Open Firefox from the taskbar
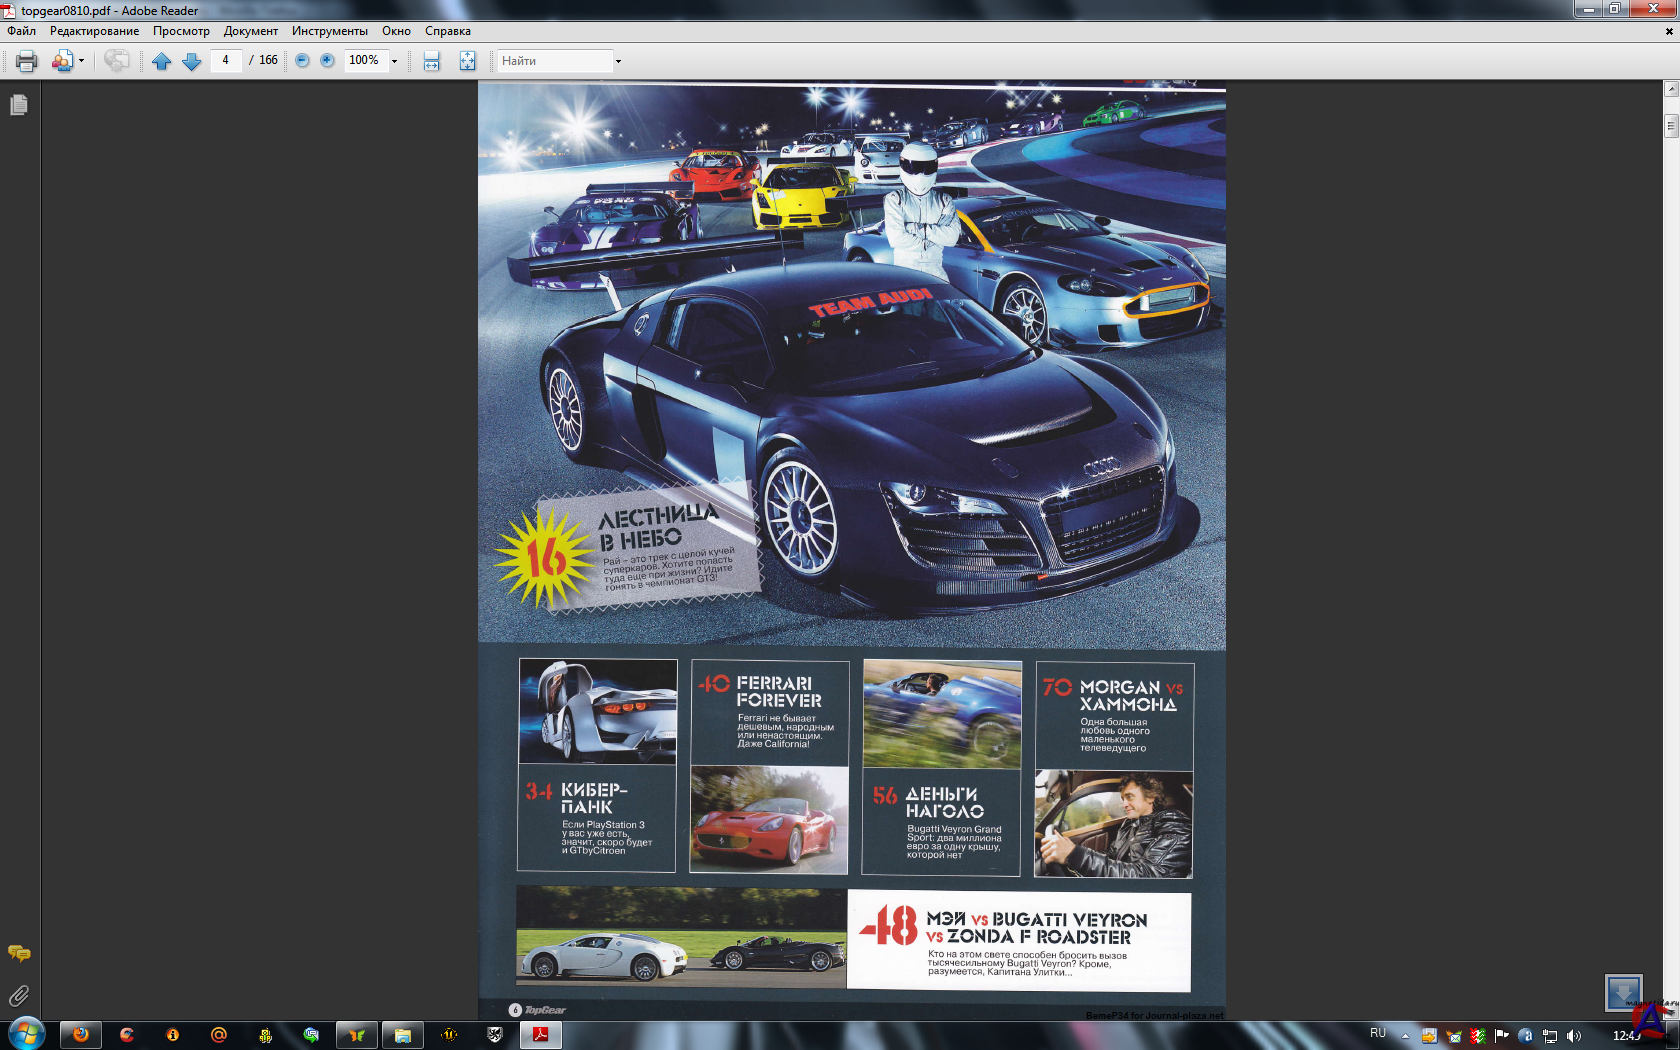The image size is (1680, 1050). 81,1035
